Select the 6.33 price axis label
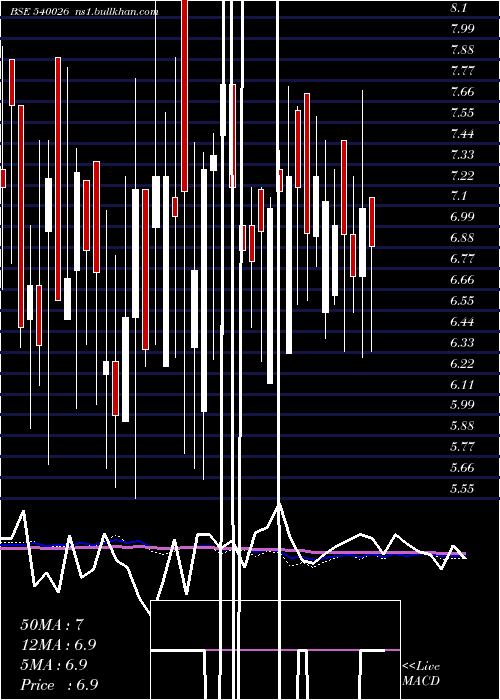 click(462, 342)
